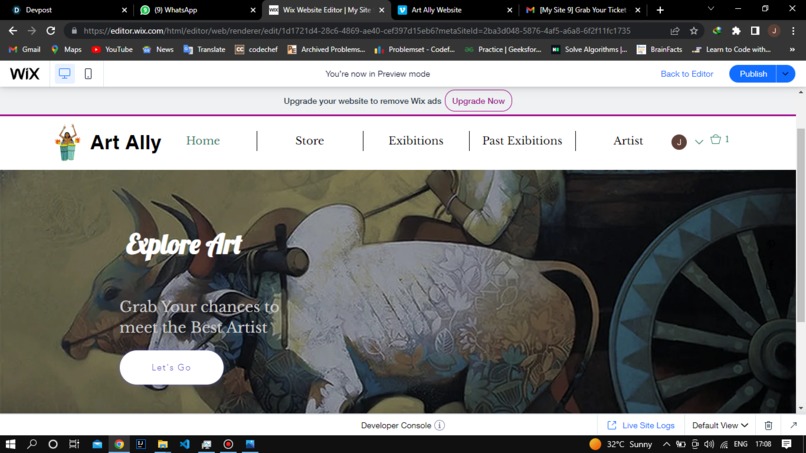Clear console with trash icon

point(768,425)
